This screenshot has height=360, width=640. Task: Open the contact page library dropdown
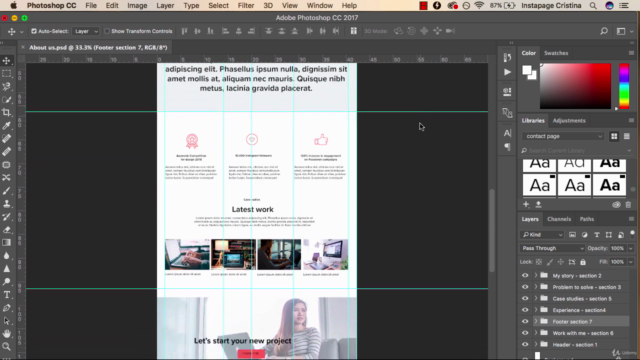coord(563,136)
